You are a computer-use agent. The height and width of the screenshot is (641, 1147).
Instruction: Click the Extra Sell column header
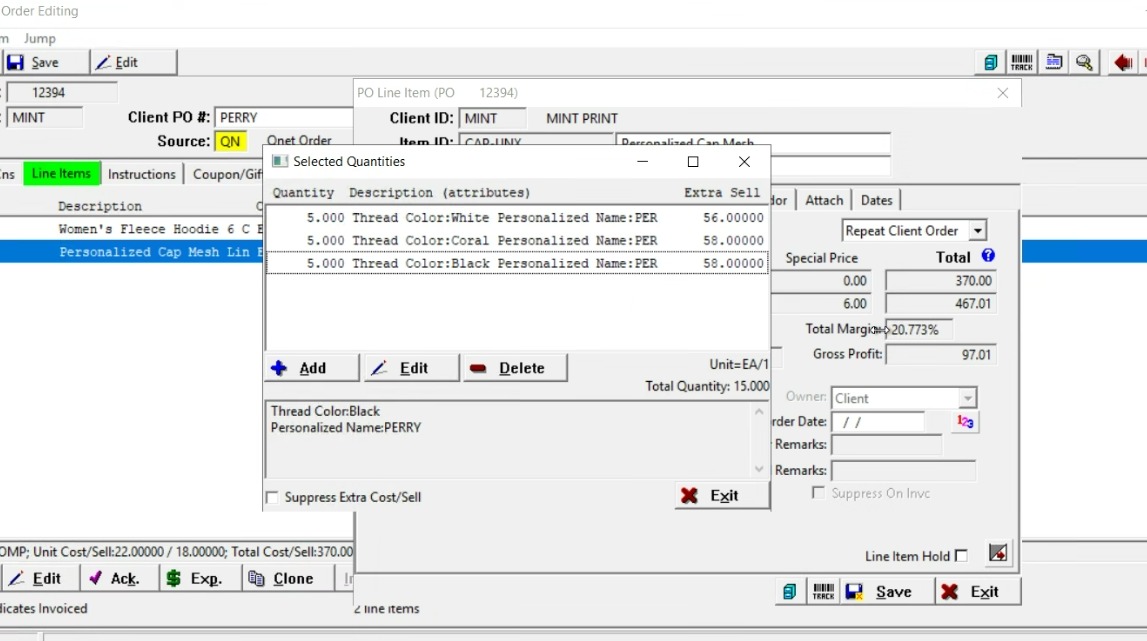pos(721,193)
